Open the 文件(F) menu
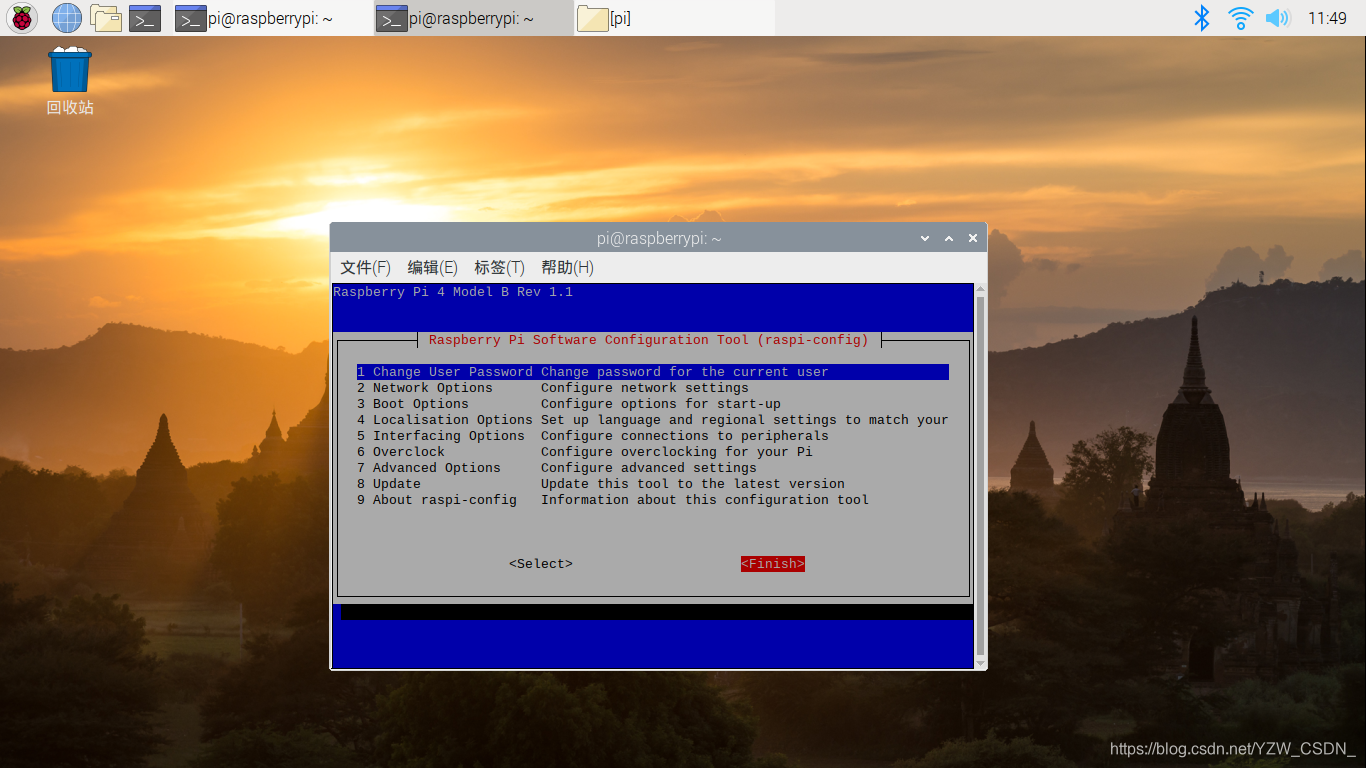This screenshot has height=768, width=1366. pos(365,268)
